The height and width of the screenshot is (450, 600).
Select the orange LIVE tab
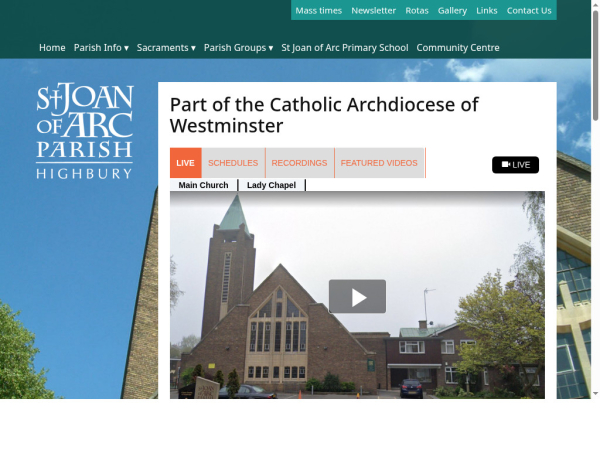pos(186,163)
